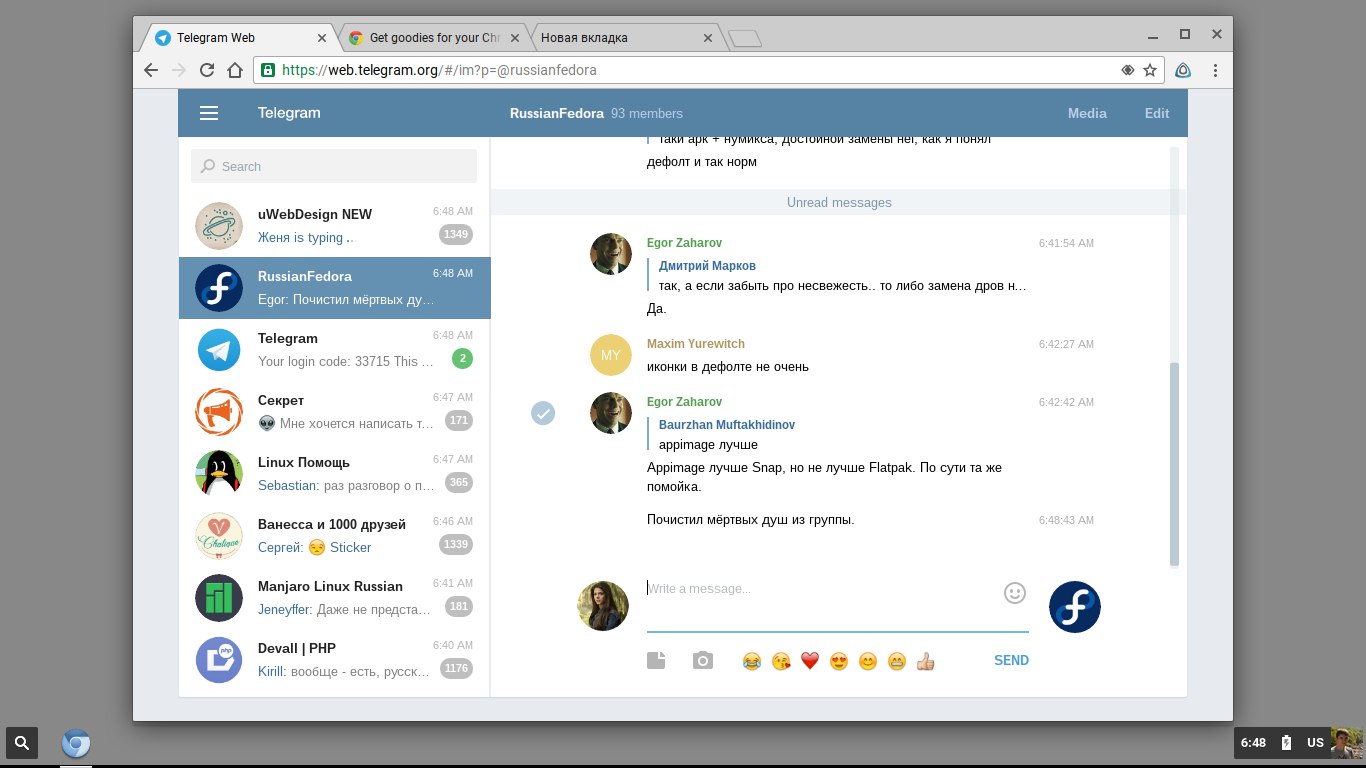Click Egor Zaharov's avatar on 6:42:42 message

pyautogui.click(x=611, y=413)
